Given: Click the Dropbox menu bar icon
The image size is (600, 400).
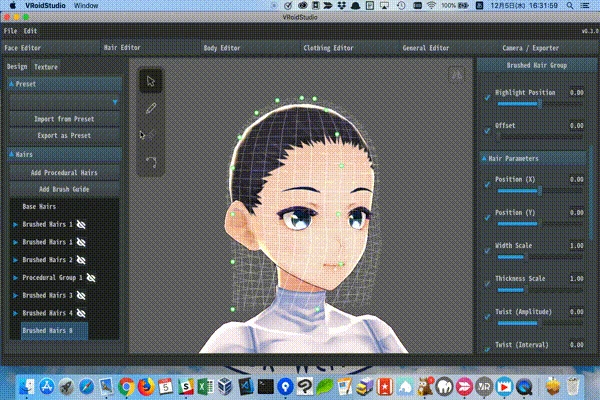Looking at the screenshot, I should coord(342,5).
